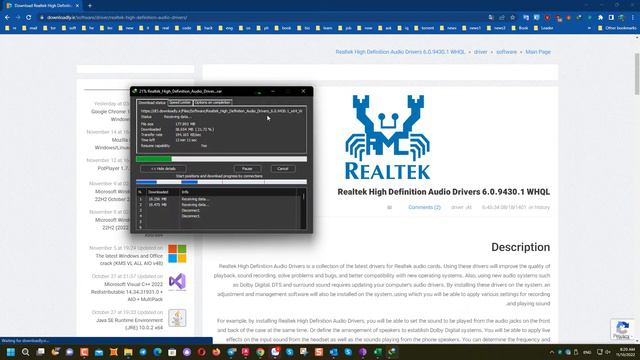The width and height of the screenshot is (640, 360).
Task: Open Firefox from the taskbar
Action: tap(216, 352)
